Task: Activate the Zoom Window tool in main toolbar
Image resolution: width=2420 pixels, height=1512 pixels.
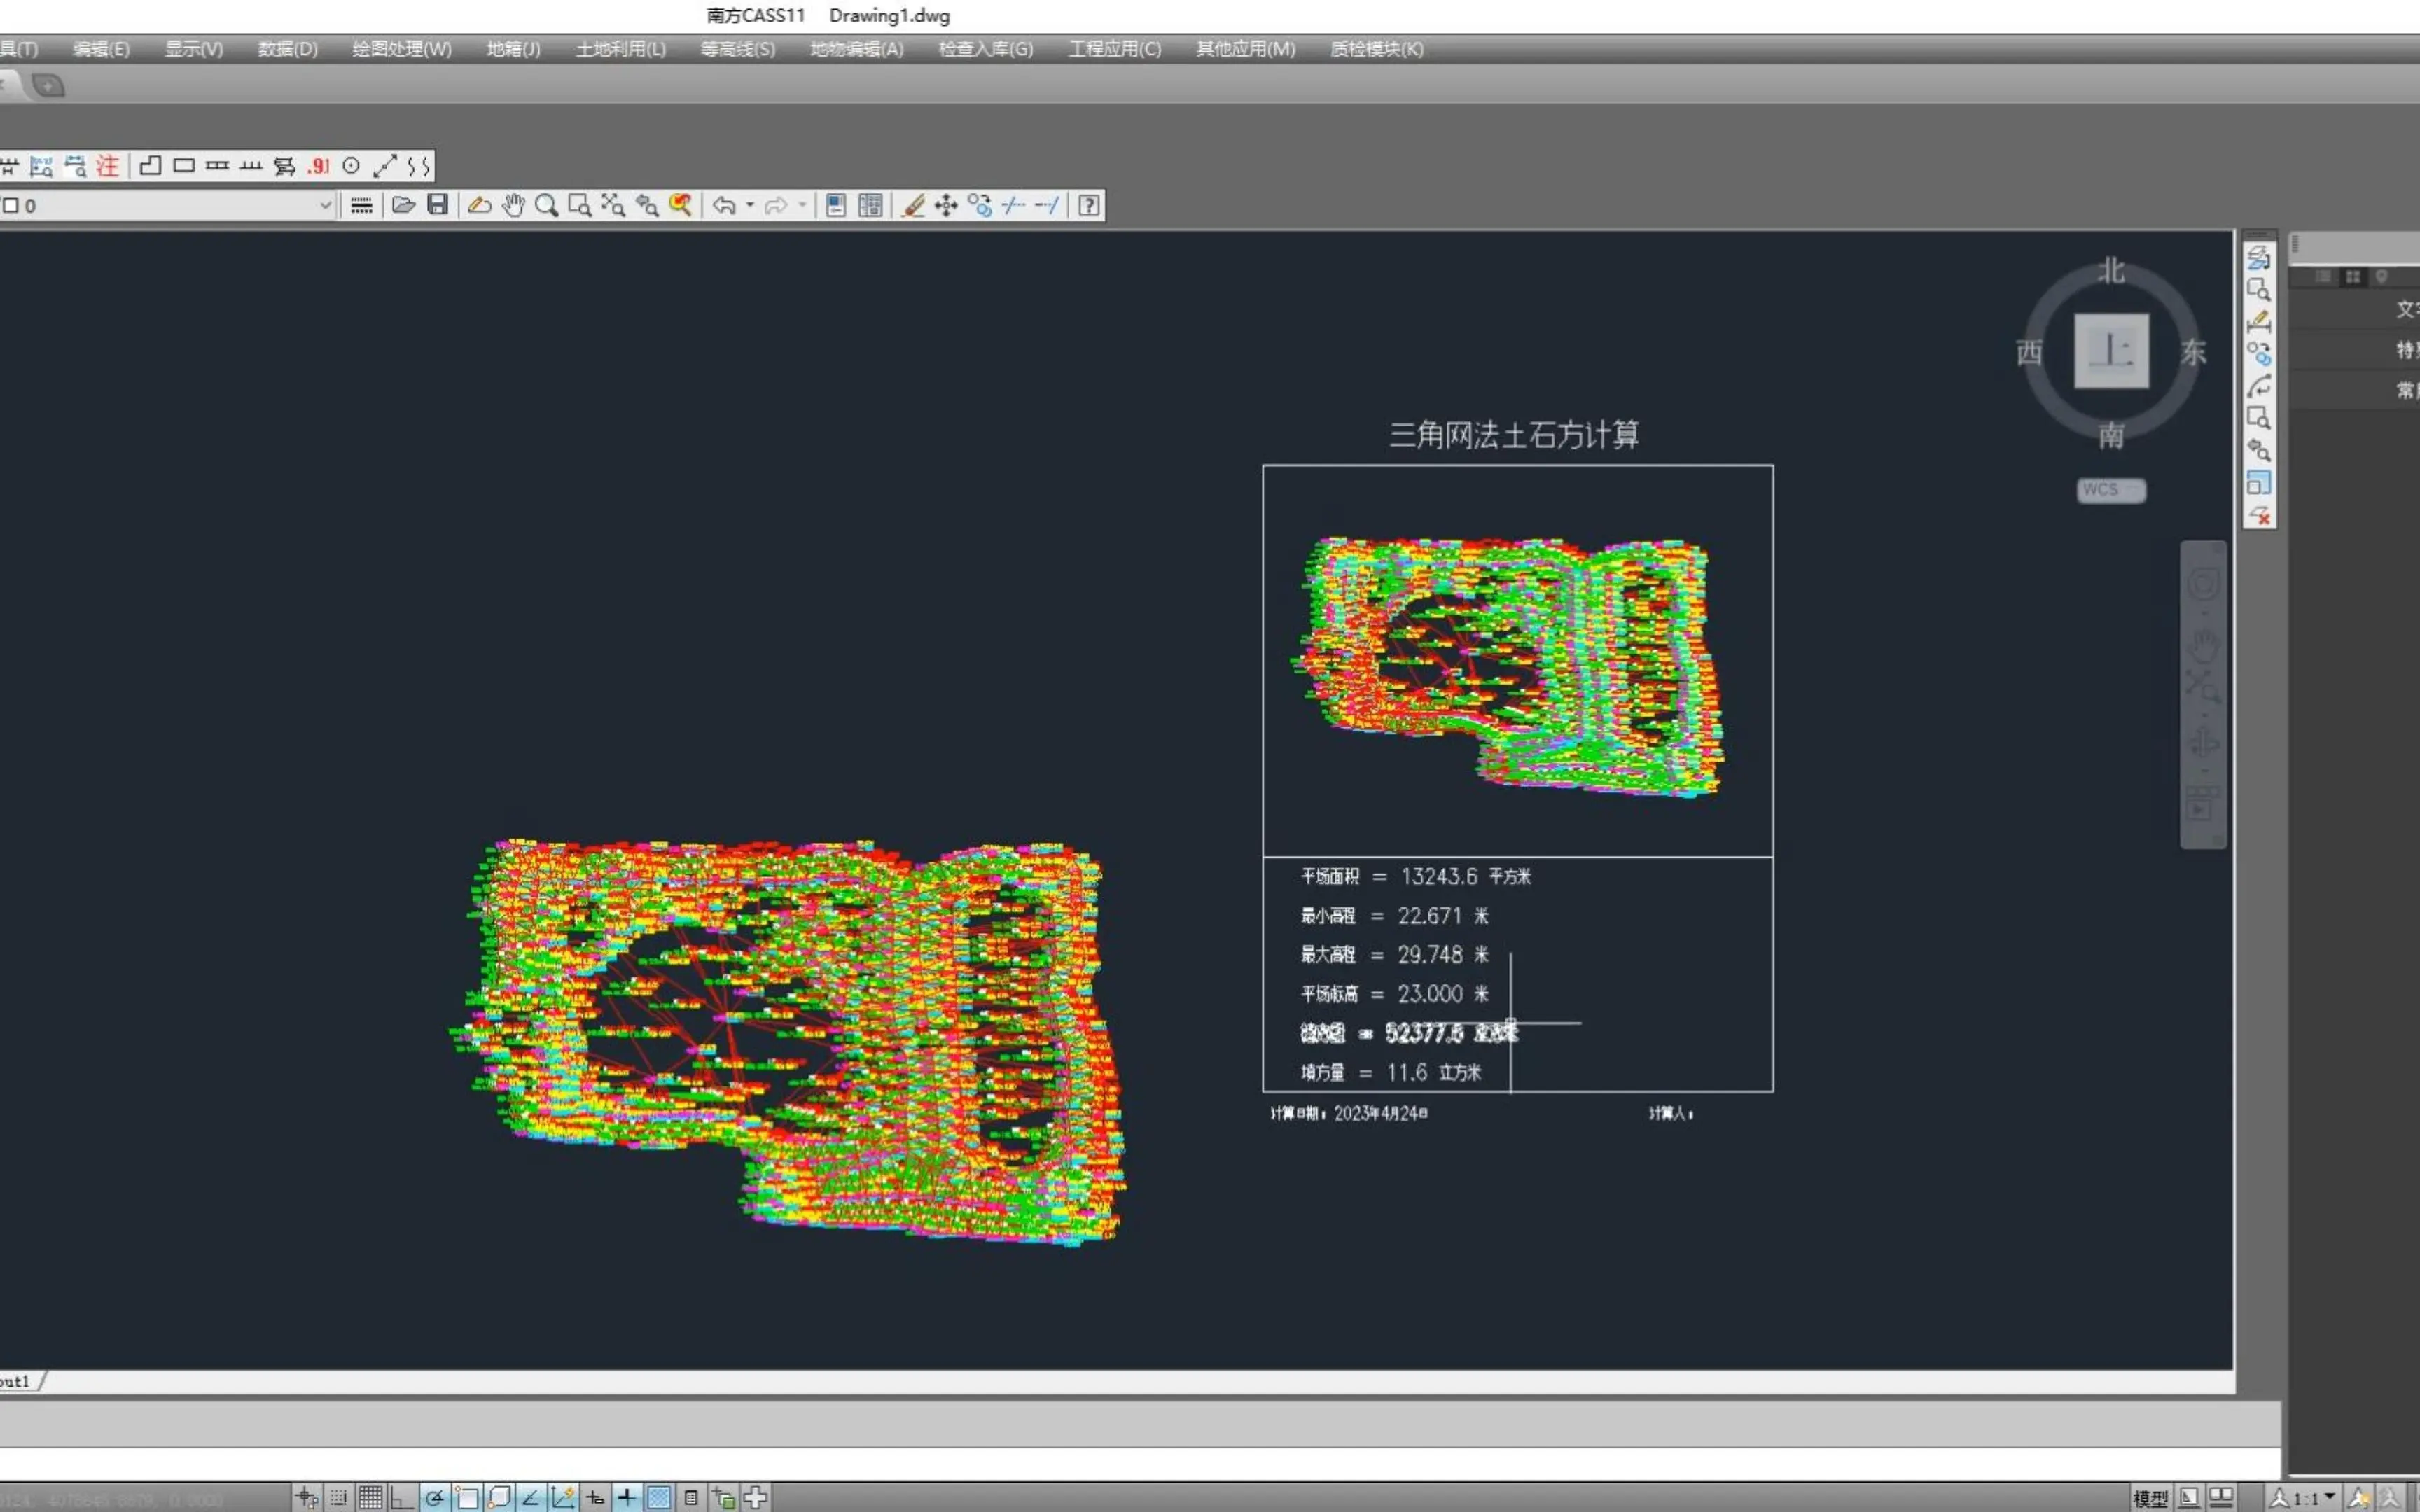Action: (x=580, y=205)
